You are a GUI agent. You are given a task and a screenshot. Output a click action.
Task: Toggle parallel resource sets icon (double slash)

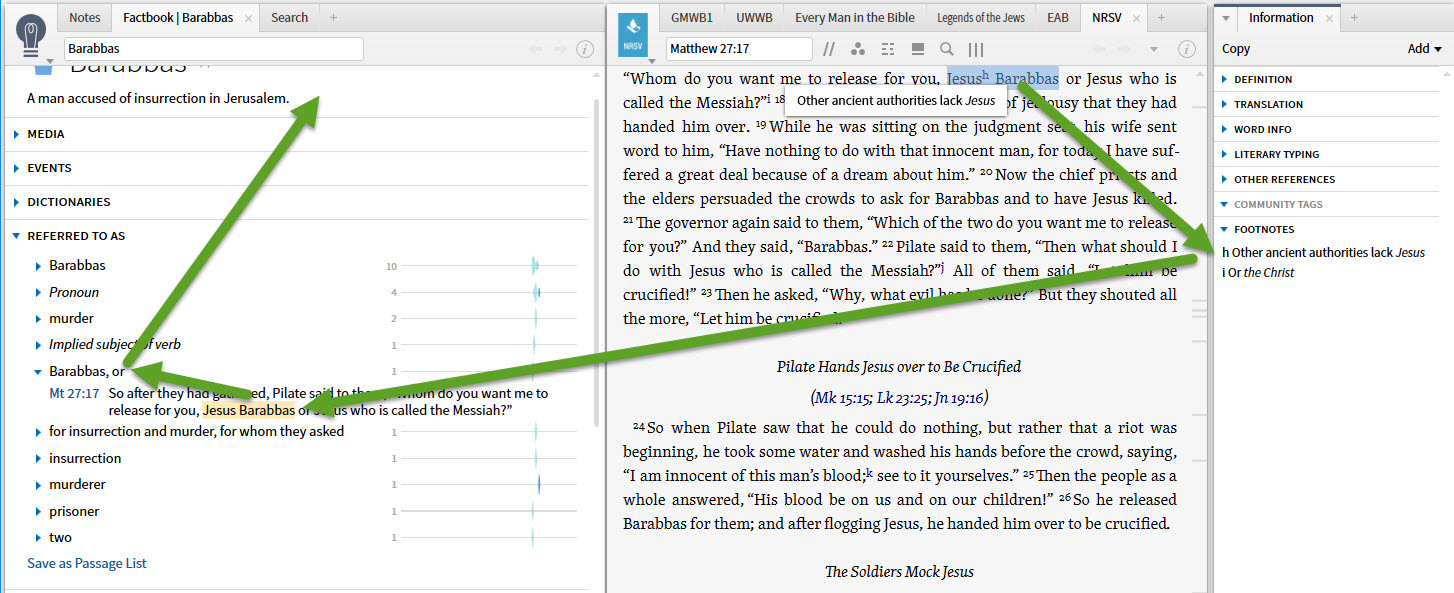(829, 49)
